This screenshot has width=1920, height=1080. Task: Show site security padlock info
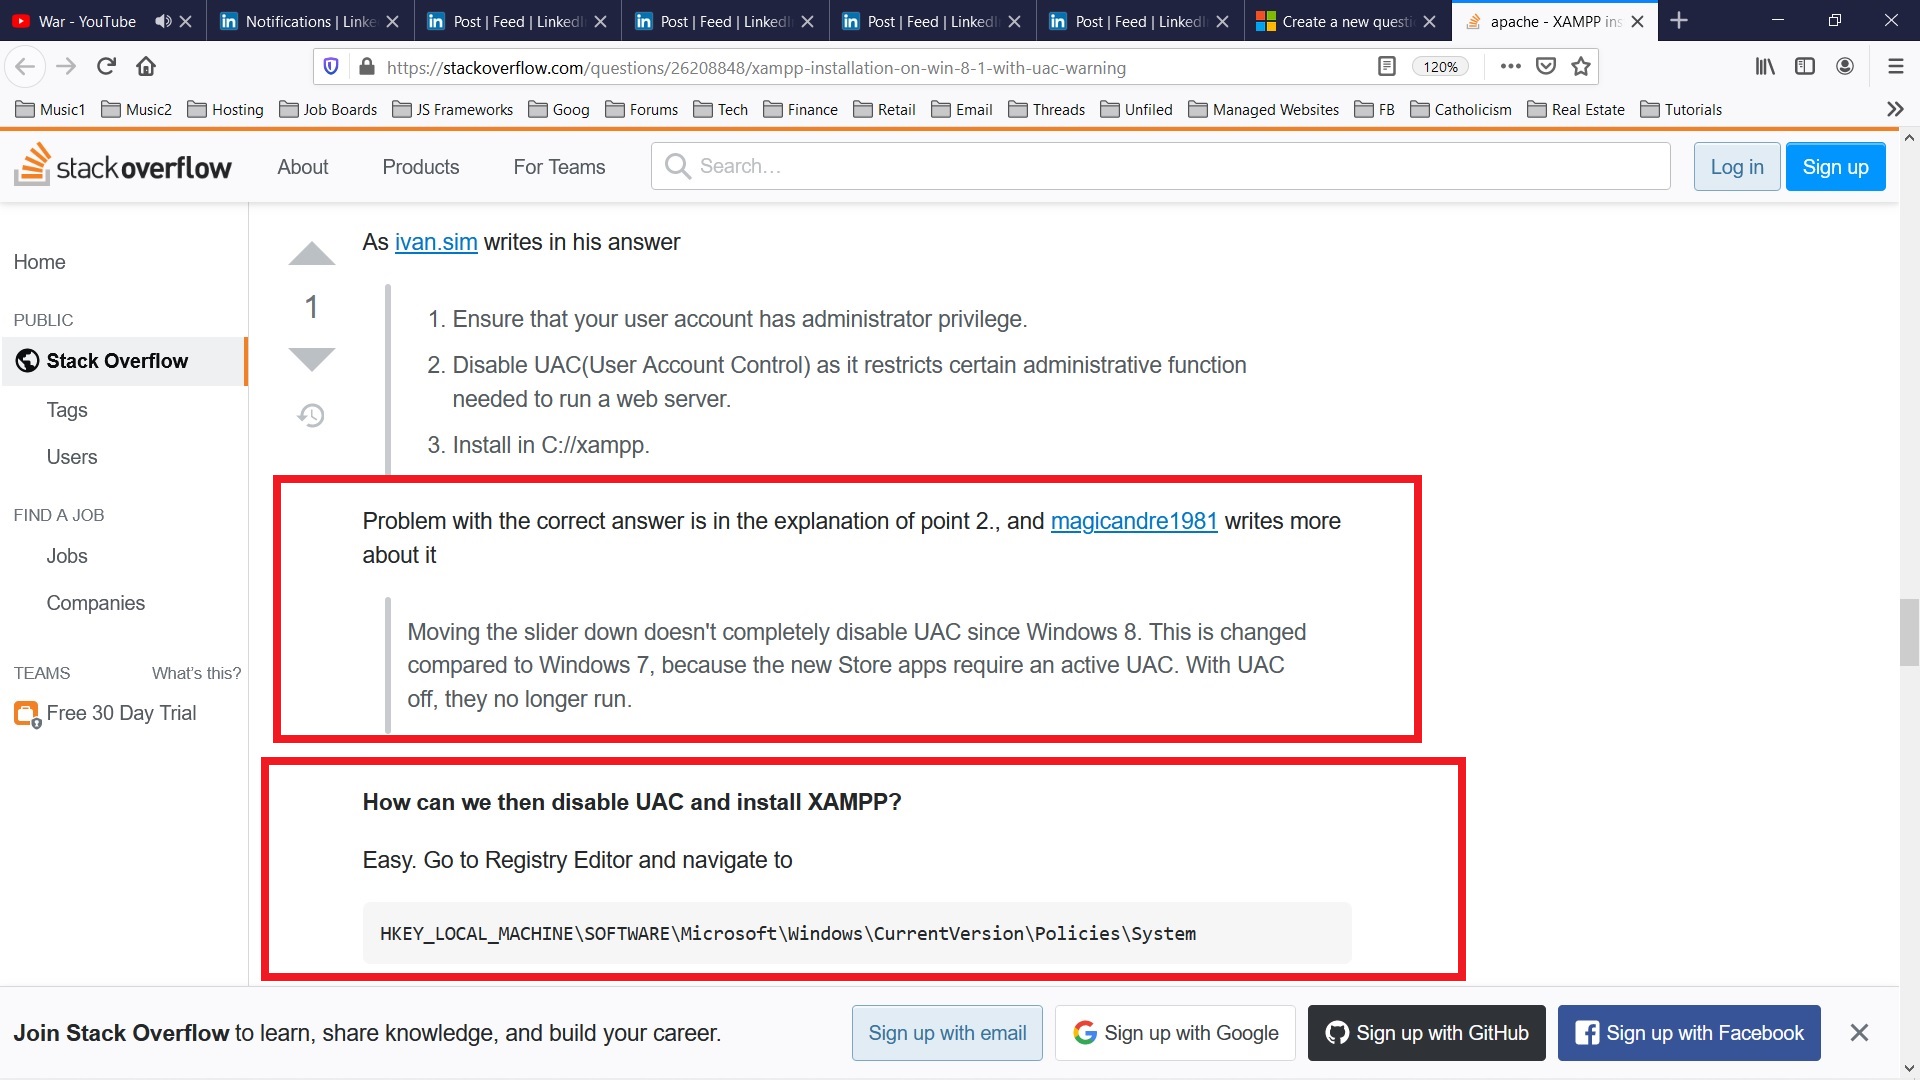[x=367, y=67]
